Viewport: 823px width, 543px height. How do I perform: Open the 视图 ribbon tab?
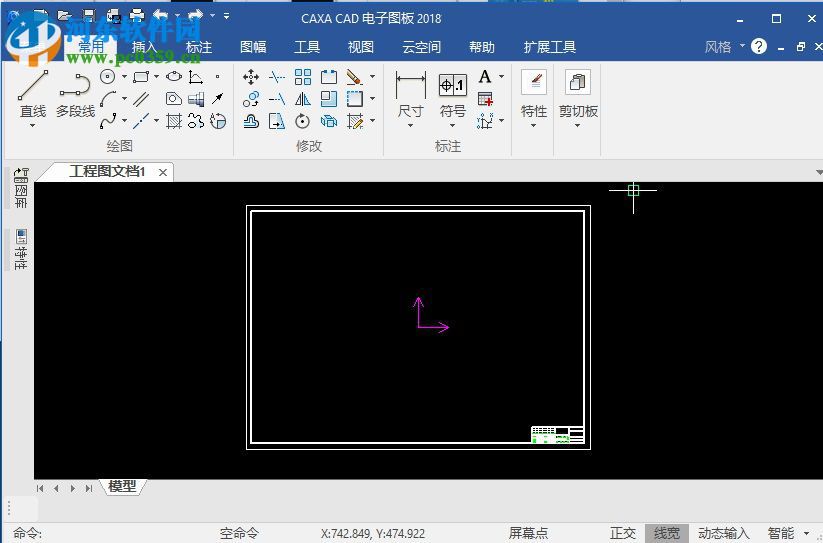click(361, 47)
